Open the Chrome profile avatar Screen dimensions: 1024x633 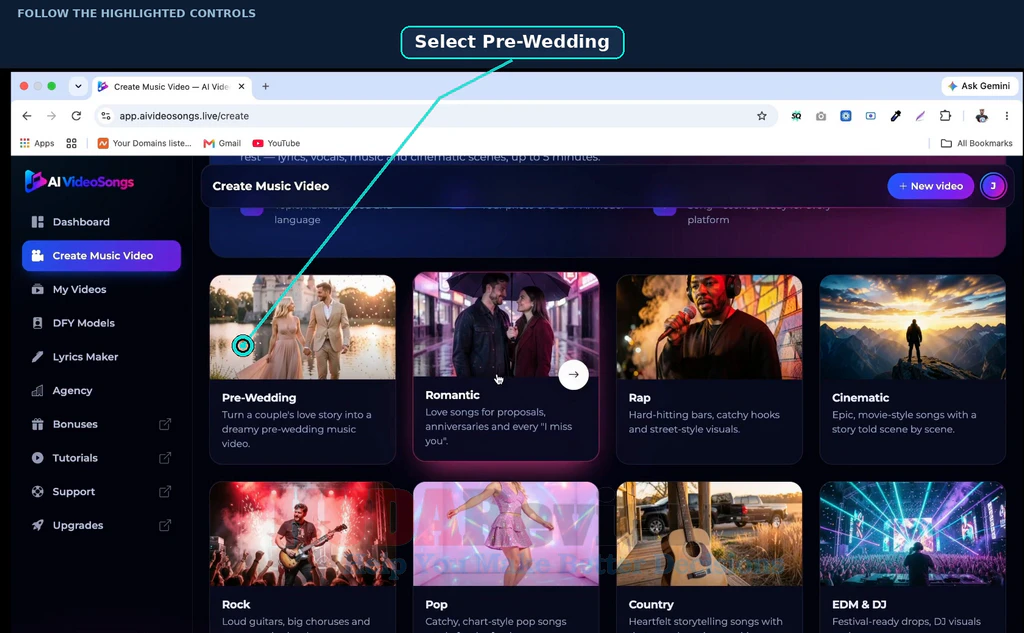coord(982,116)
